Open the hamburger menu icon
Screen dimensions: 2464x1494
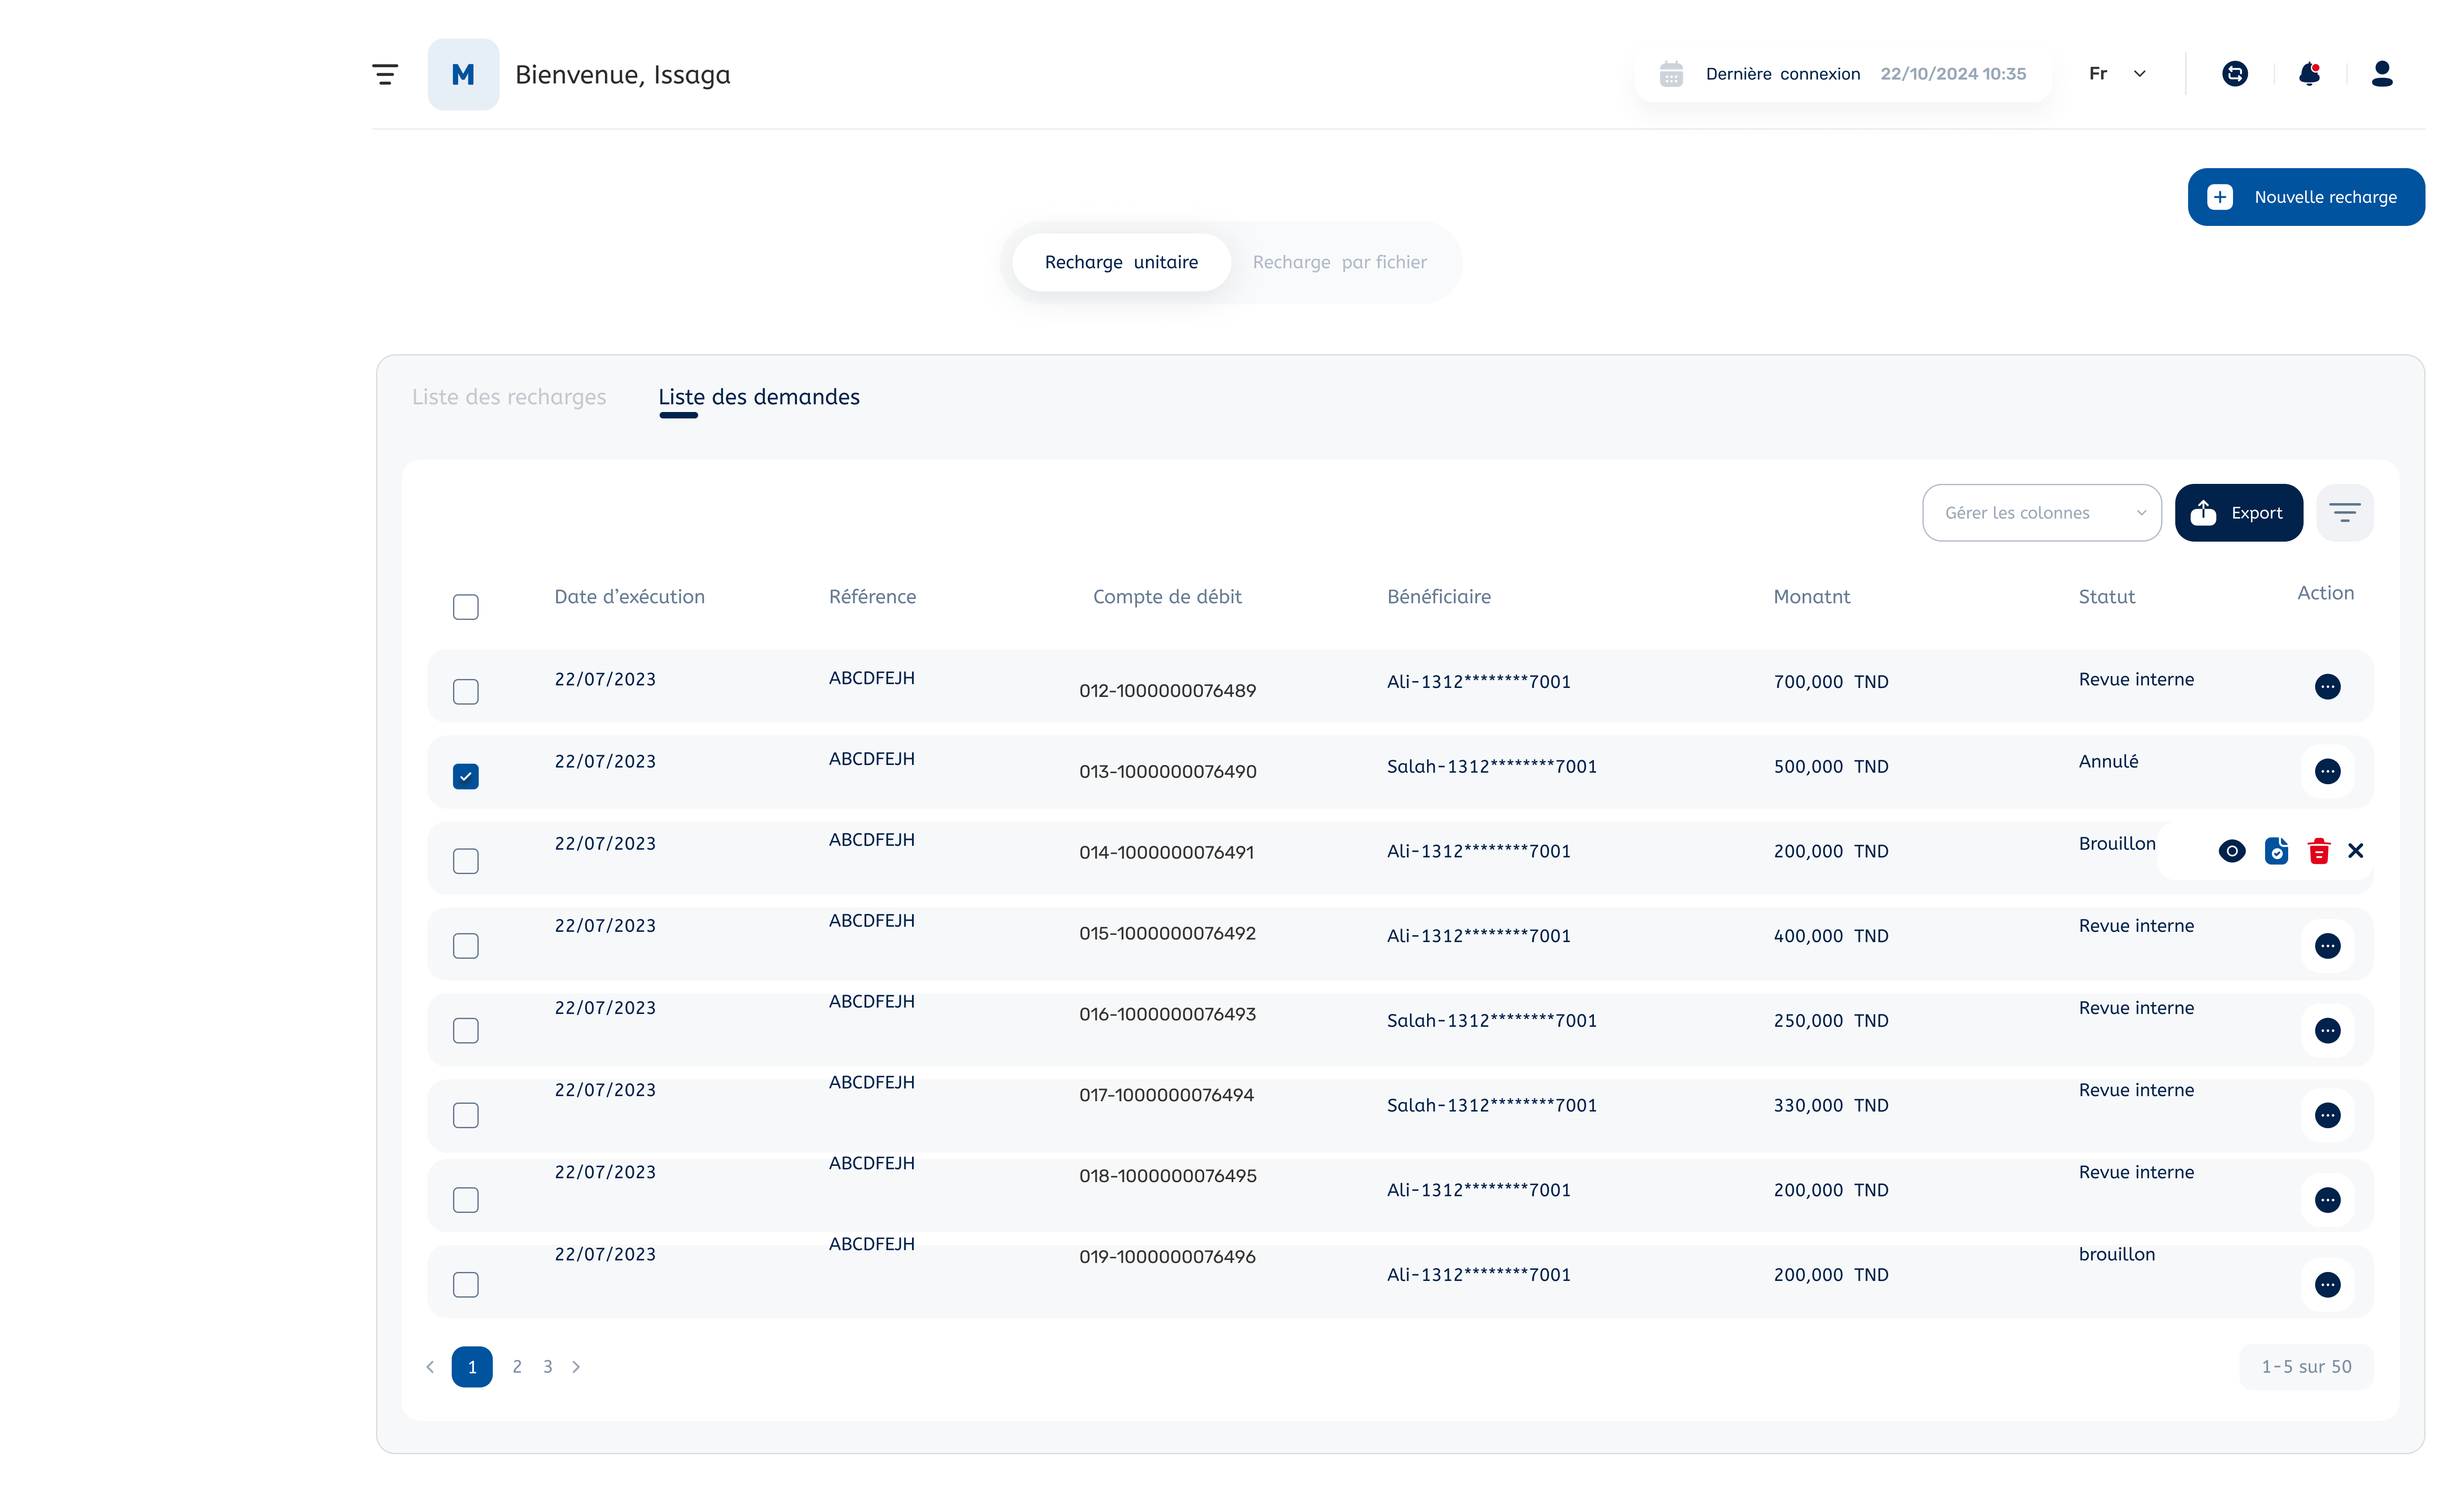(x=385, y=74)
